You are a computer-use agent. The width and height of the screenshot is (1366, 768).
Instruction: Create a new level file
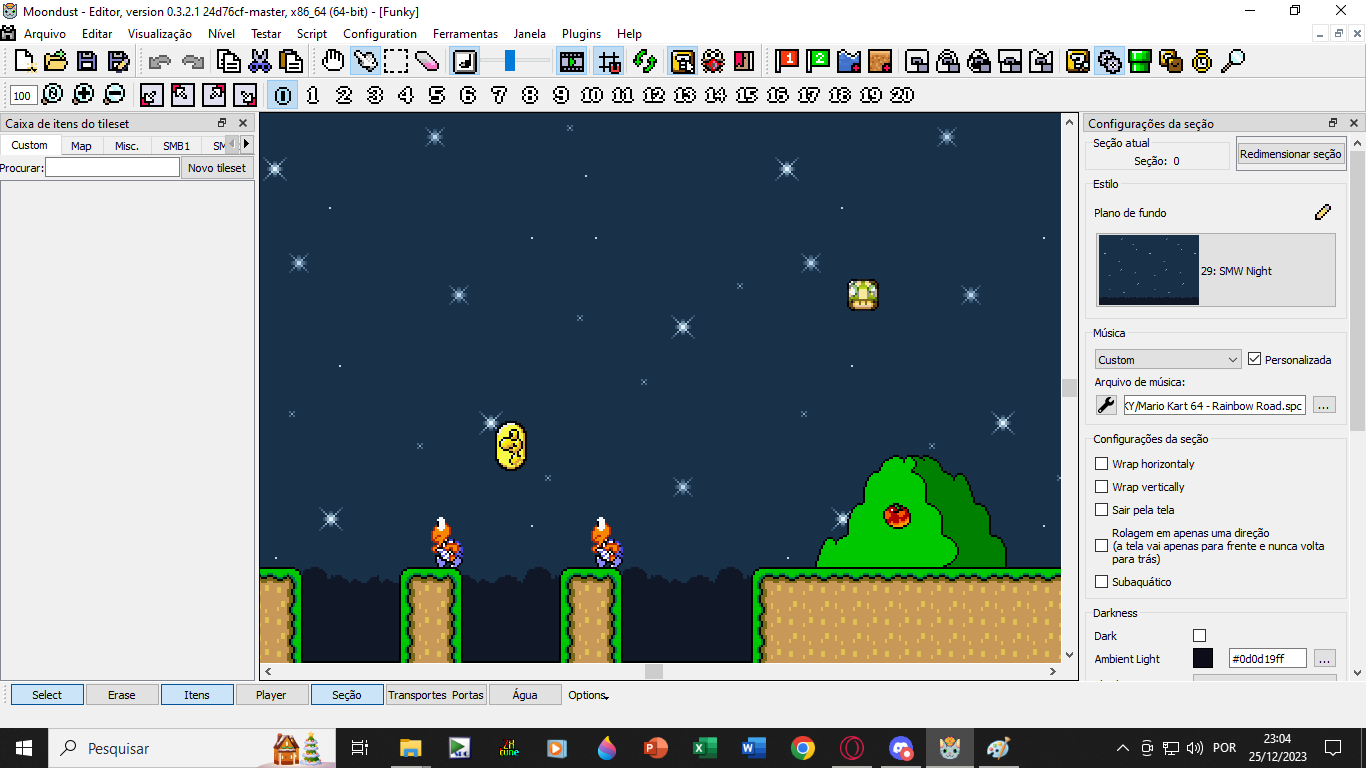[25, 61]
